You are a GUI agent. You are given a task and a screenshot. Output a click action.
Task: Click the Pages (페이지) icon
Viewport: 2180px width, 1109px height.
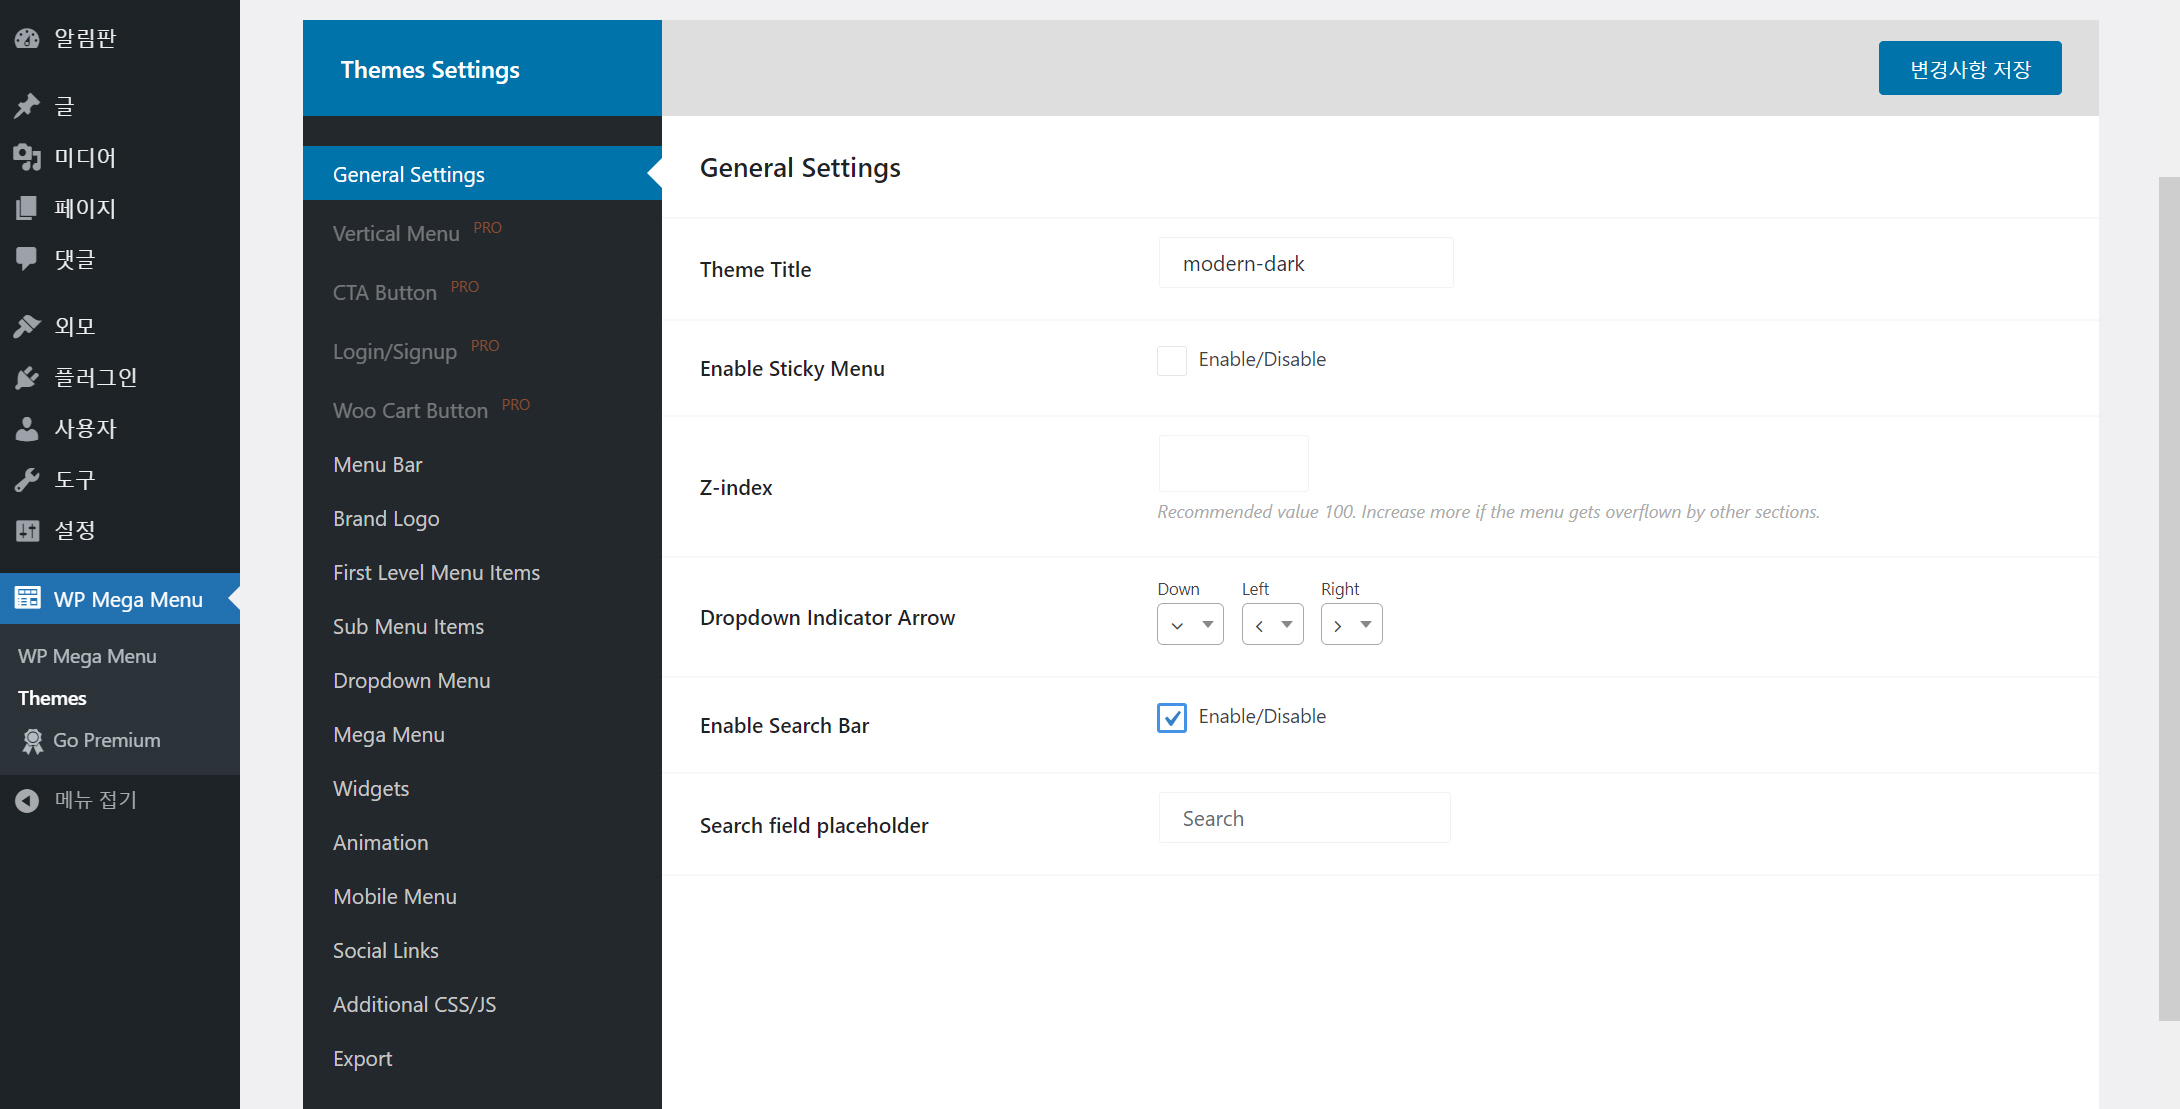27,207
